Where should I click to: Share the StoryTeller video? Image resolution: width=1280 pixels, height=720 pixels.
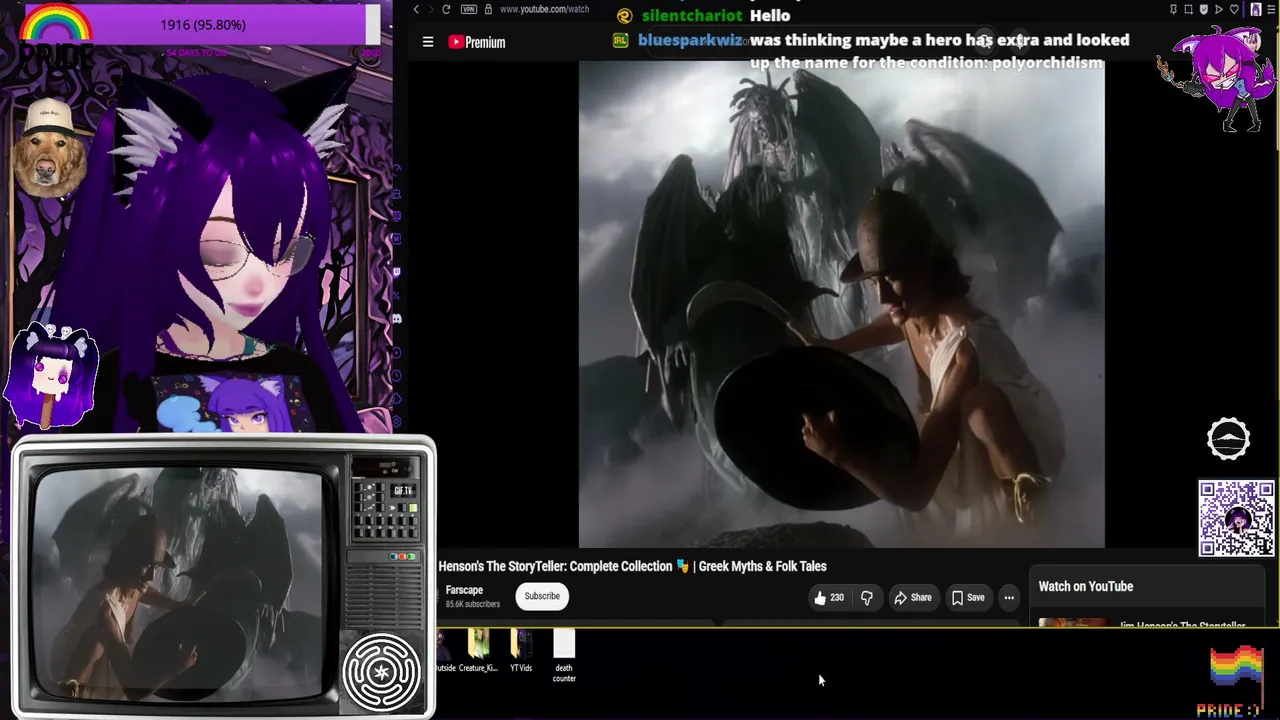click(x=912, y=598)
